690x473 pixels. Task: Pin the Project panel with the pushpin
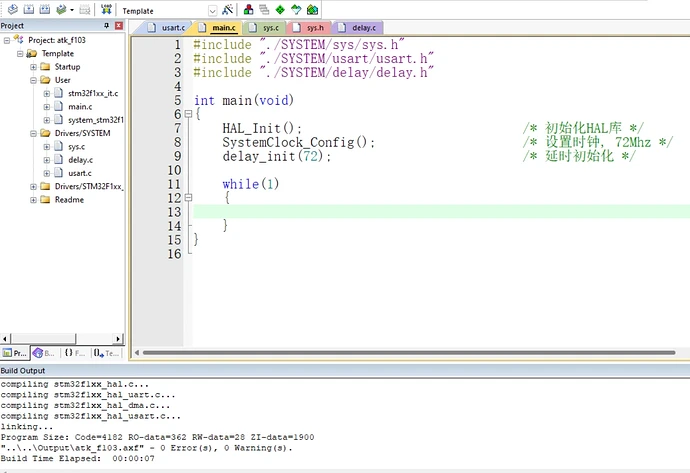coord(107,25)
